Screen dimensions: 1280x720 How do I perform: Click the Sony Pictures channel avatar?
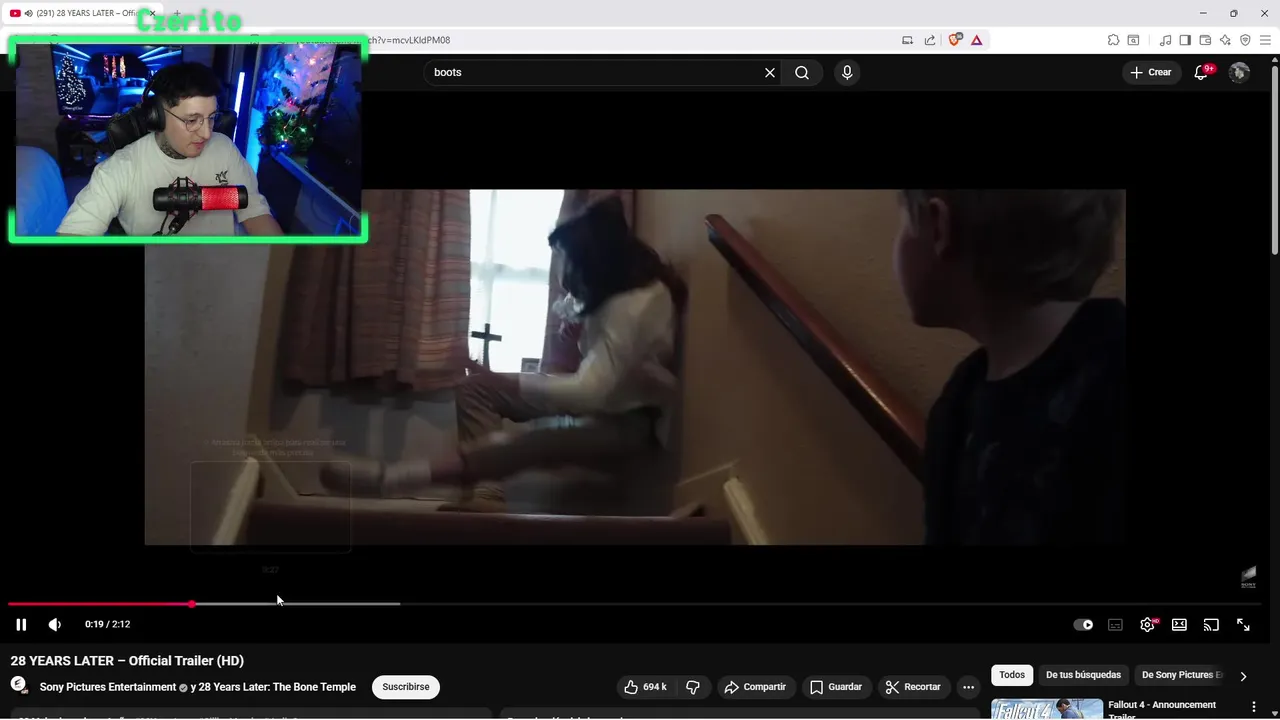pyautogui.click(x=19, y=685)
